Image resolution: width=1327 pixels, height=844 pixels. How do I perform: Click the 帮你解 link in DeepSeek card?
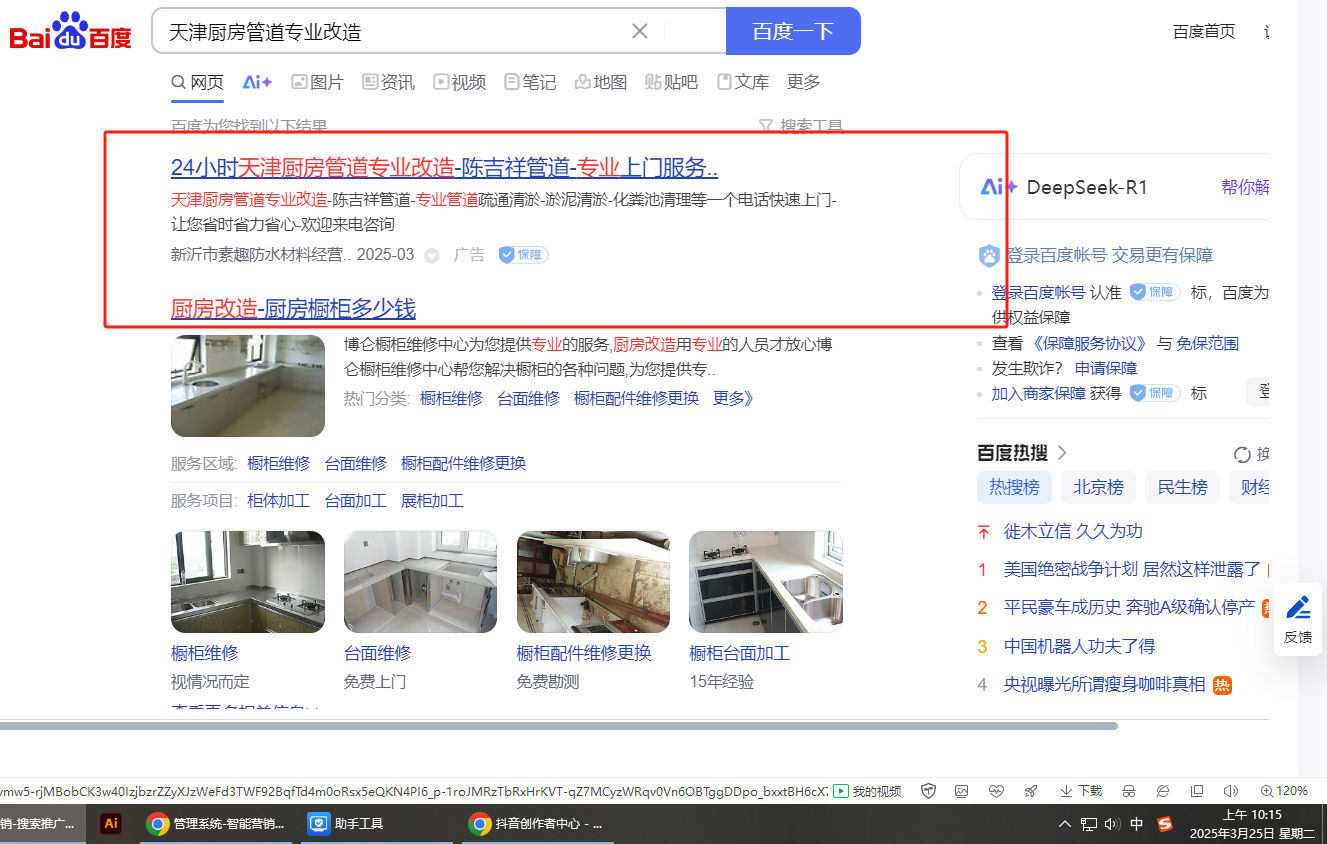(1245, 187)
